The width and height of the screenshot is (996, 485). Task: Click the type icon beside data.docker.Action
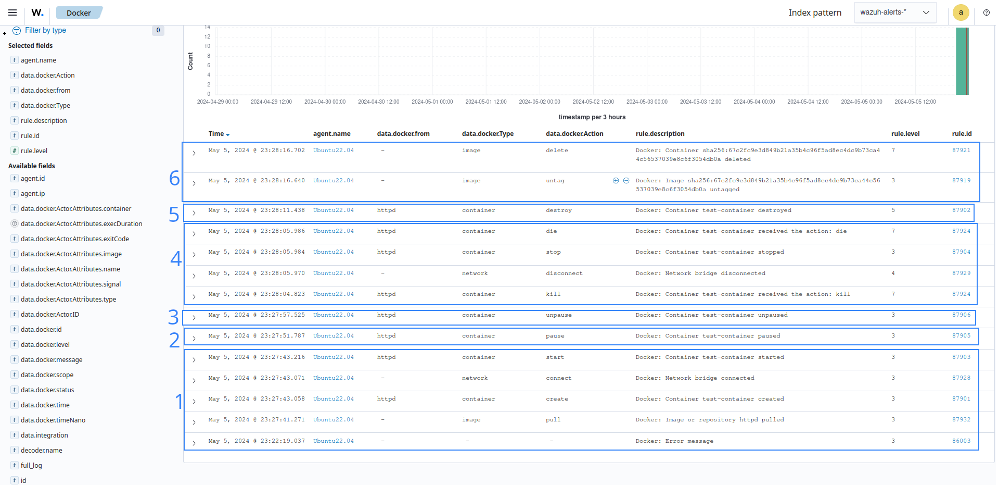click(x=14, y=76)
